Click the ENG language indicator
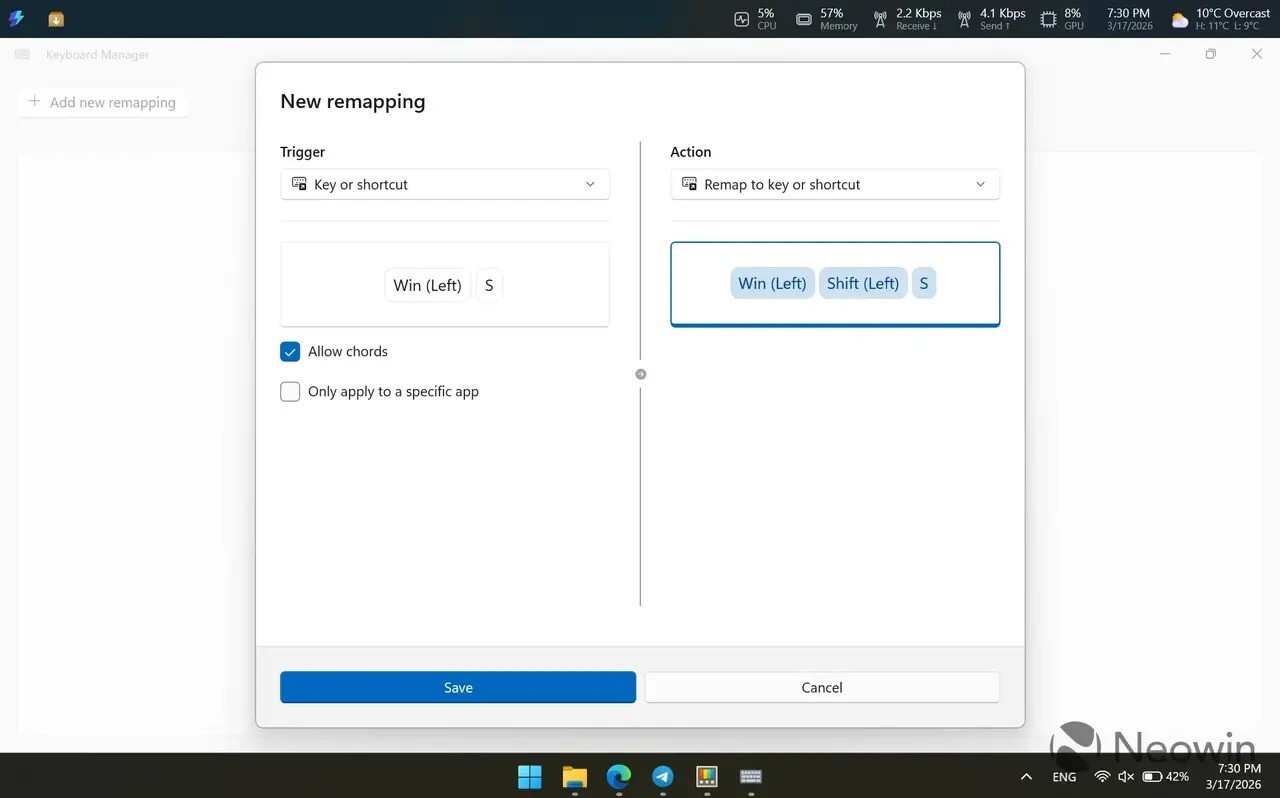Image resolution: width=1280 pixels, height=798 pixels. click(1064, 777)
